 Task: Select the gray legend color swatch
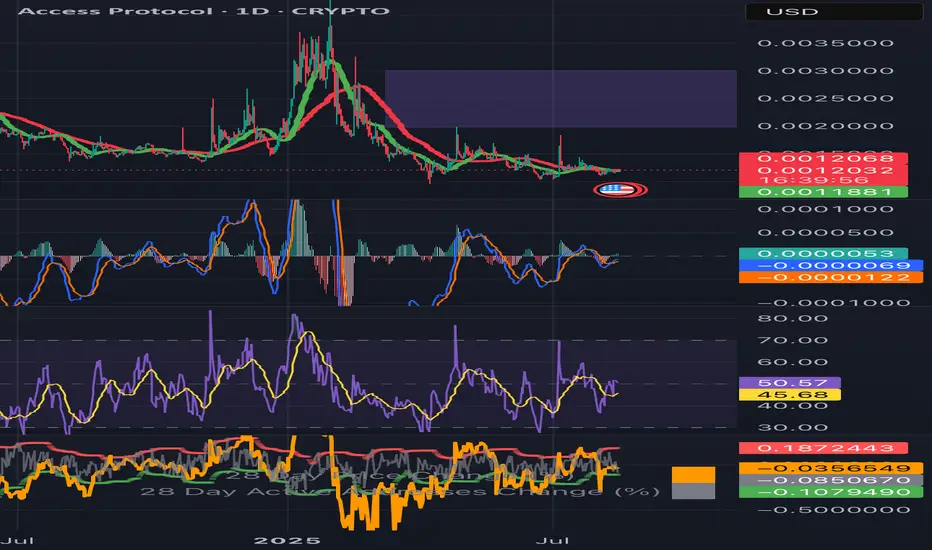[x=693, y=491]
